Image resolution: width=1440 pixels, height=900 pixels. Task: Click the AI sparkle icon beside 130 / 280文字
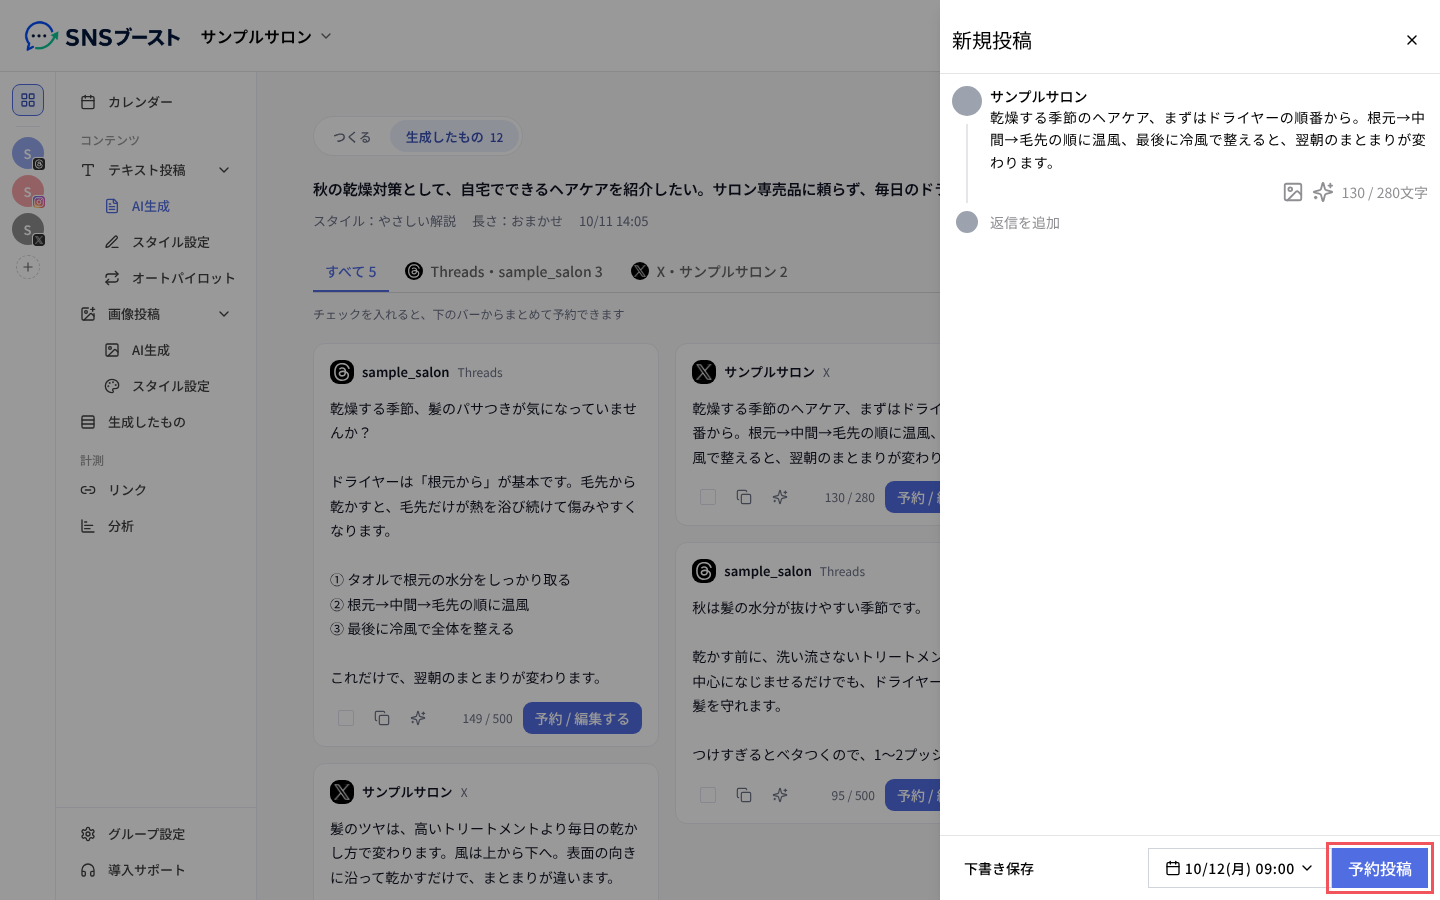(1323, 192)
